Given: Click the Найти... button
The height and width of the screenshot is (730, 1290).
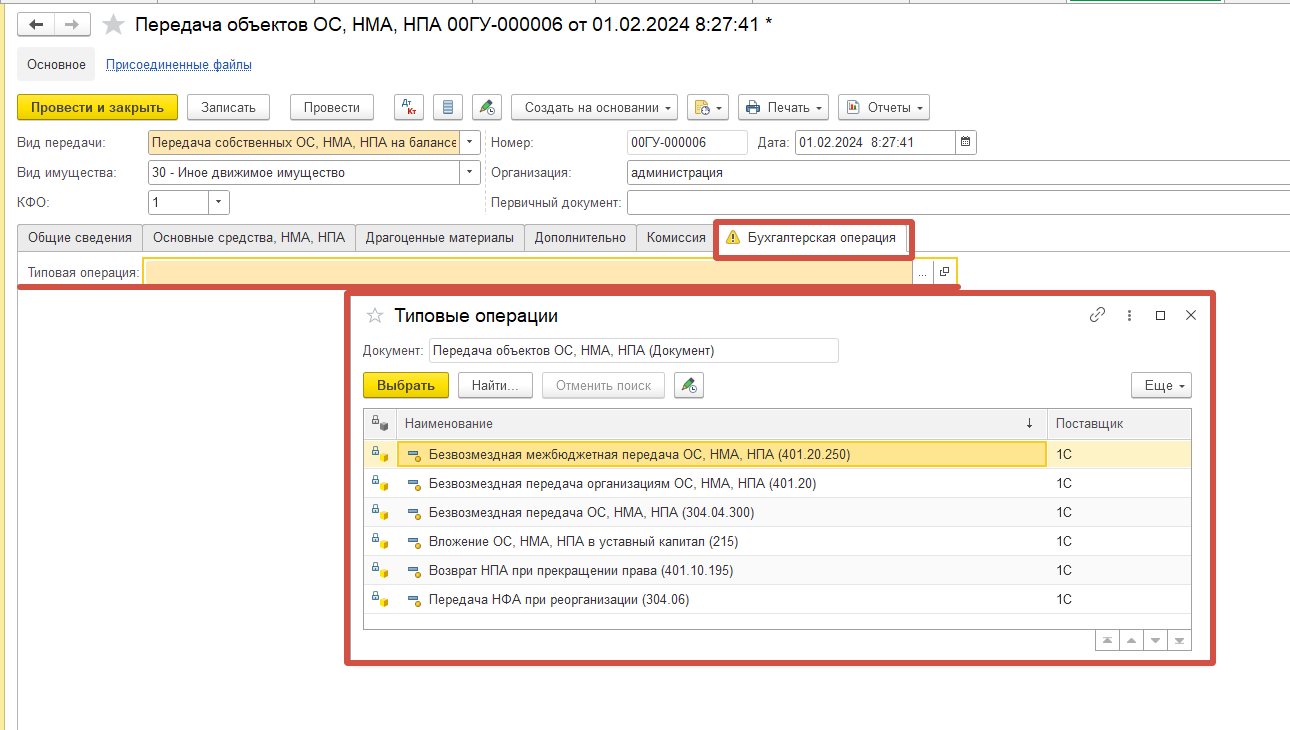Looking at the screenshot, I should (x=495, y=385).
